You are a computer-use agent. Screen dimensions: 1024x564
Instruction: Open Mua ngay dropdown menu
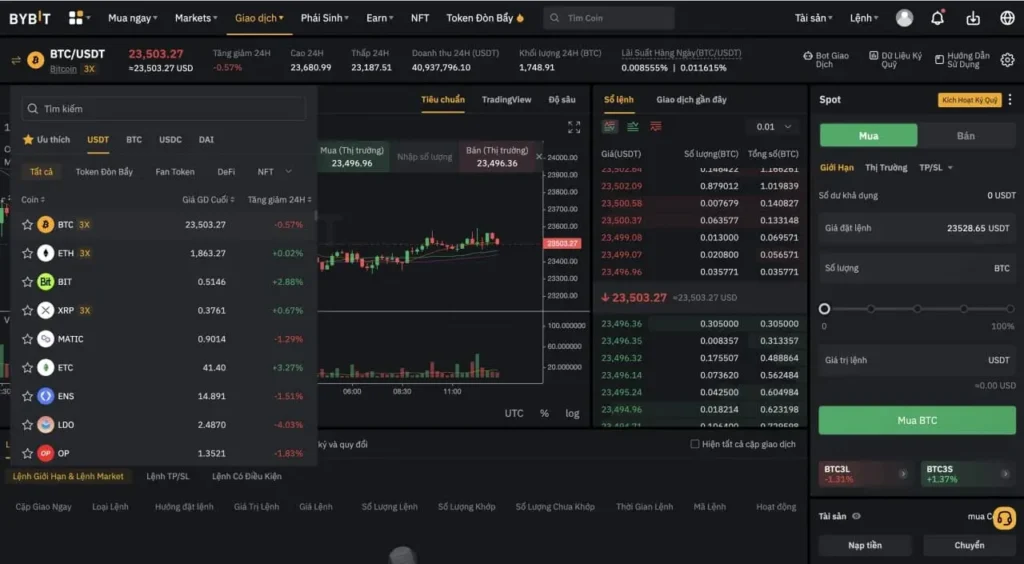[x=133, y=18]
